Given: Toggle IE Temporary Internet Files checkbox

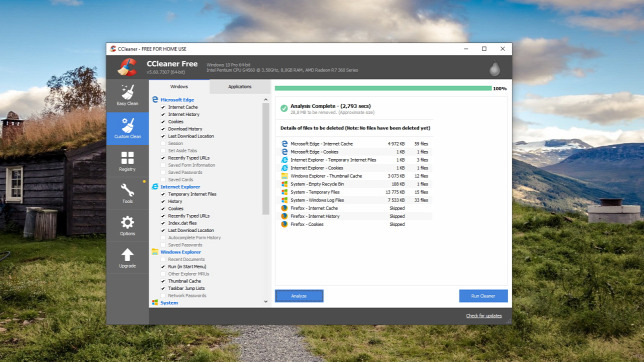Looking at the screenshot, I should 163,194.
